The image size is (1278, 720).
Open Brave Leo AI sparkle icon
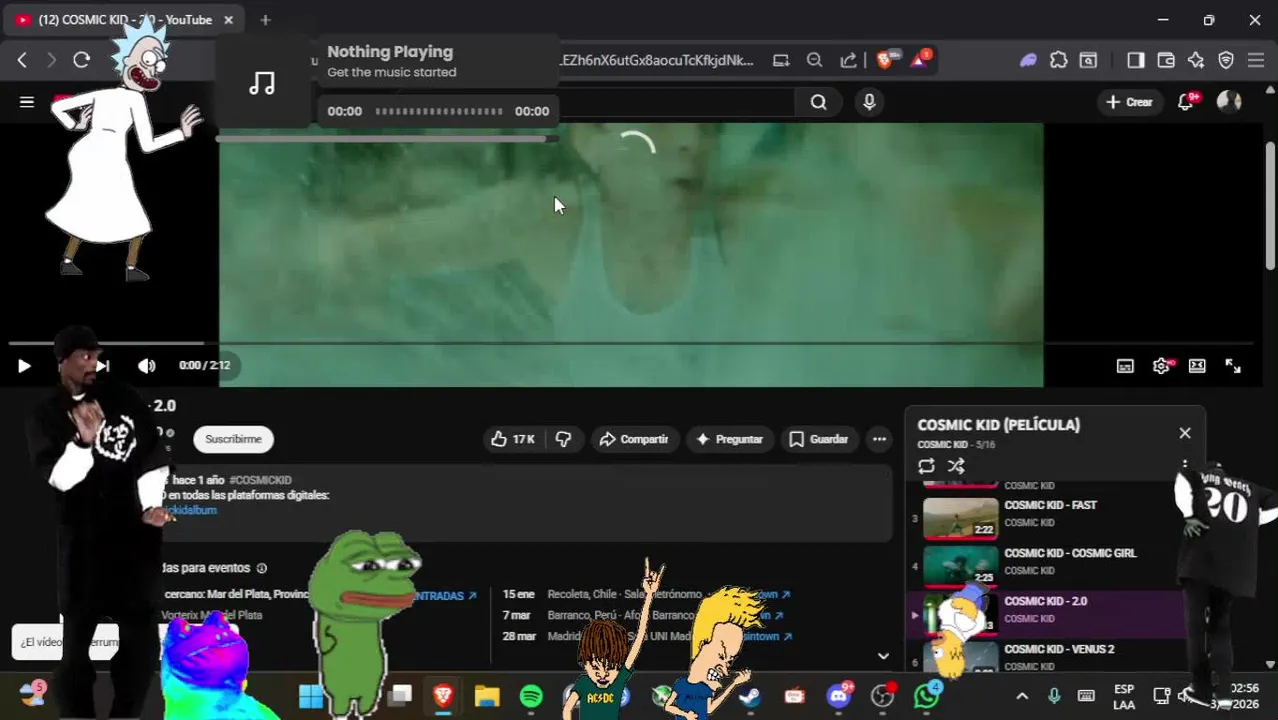click(x=1196, y=60)
